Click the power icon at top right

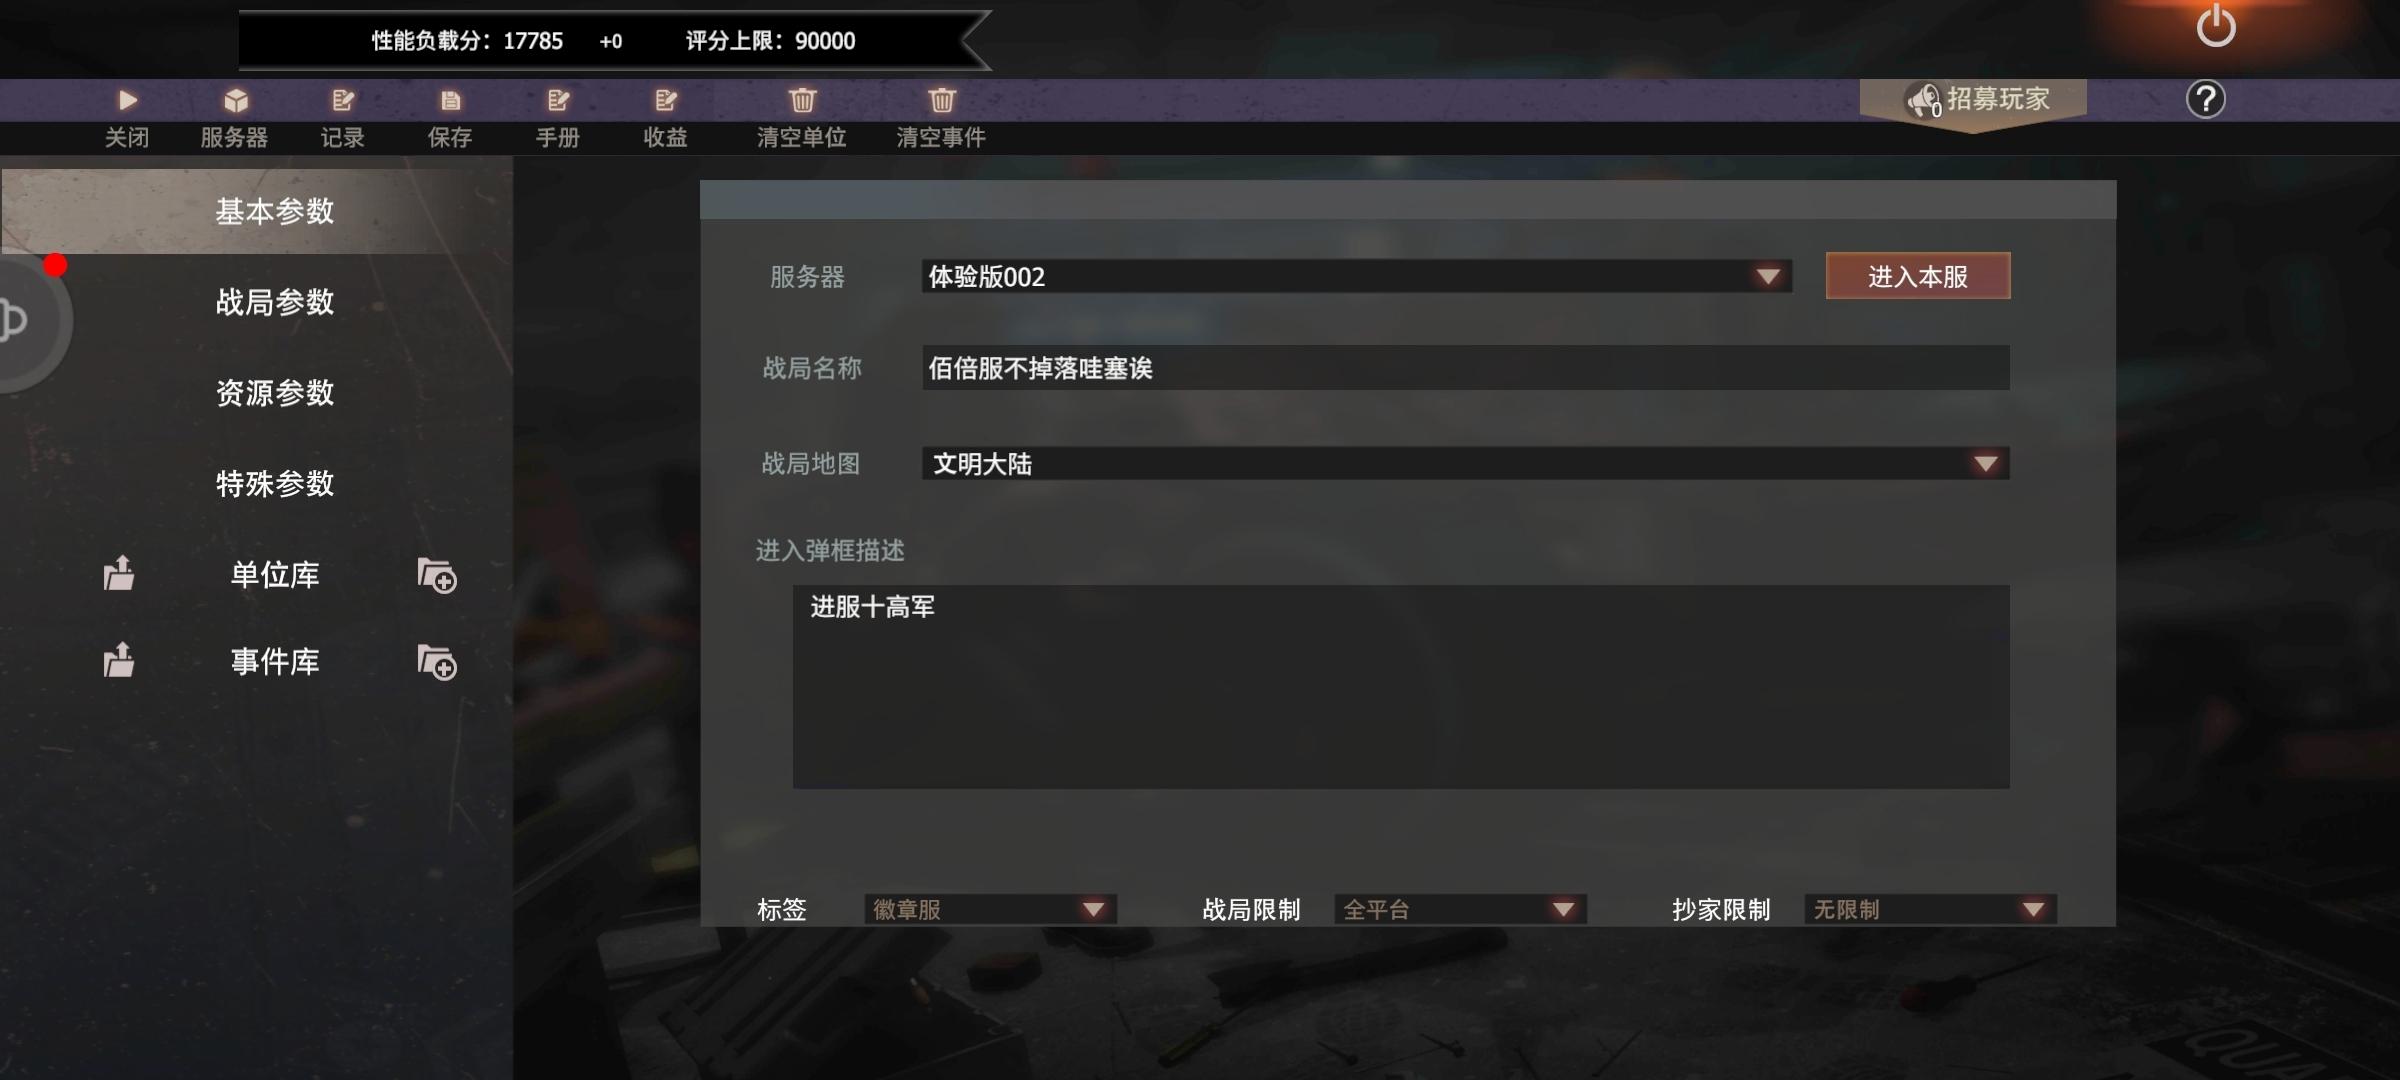tap(2216, 25)
